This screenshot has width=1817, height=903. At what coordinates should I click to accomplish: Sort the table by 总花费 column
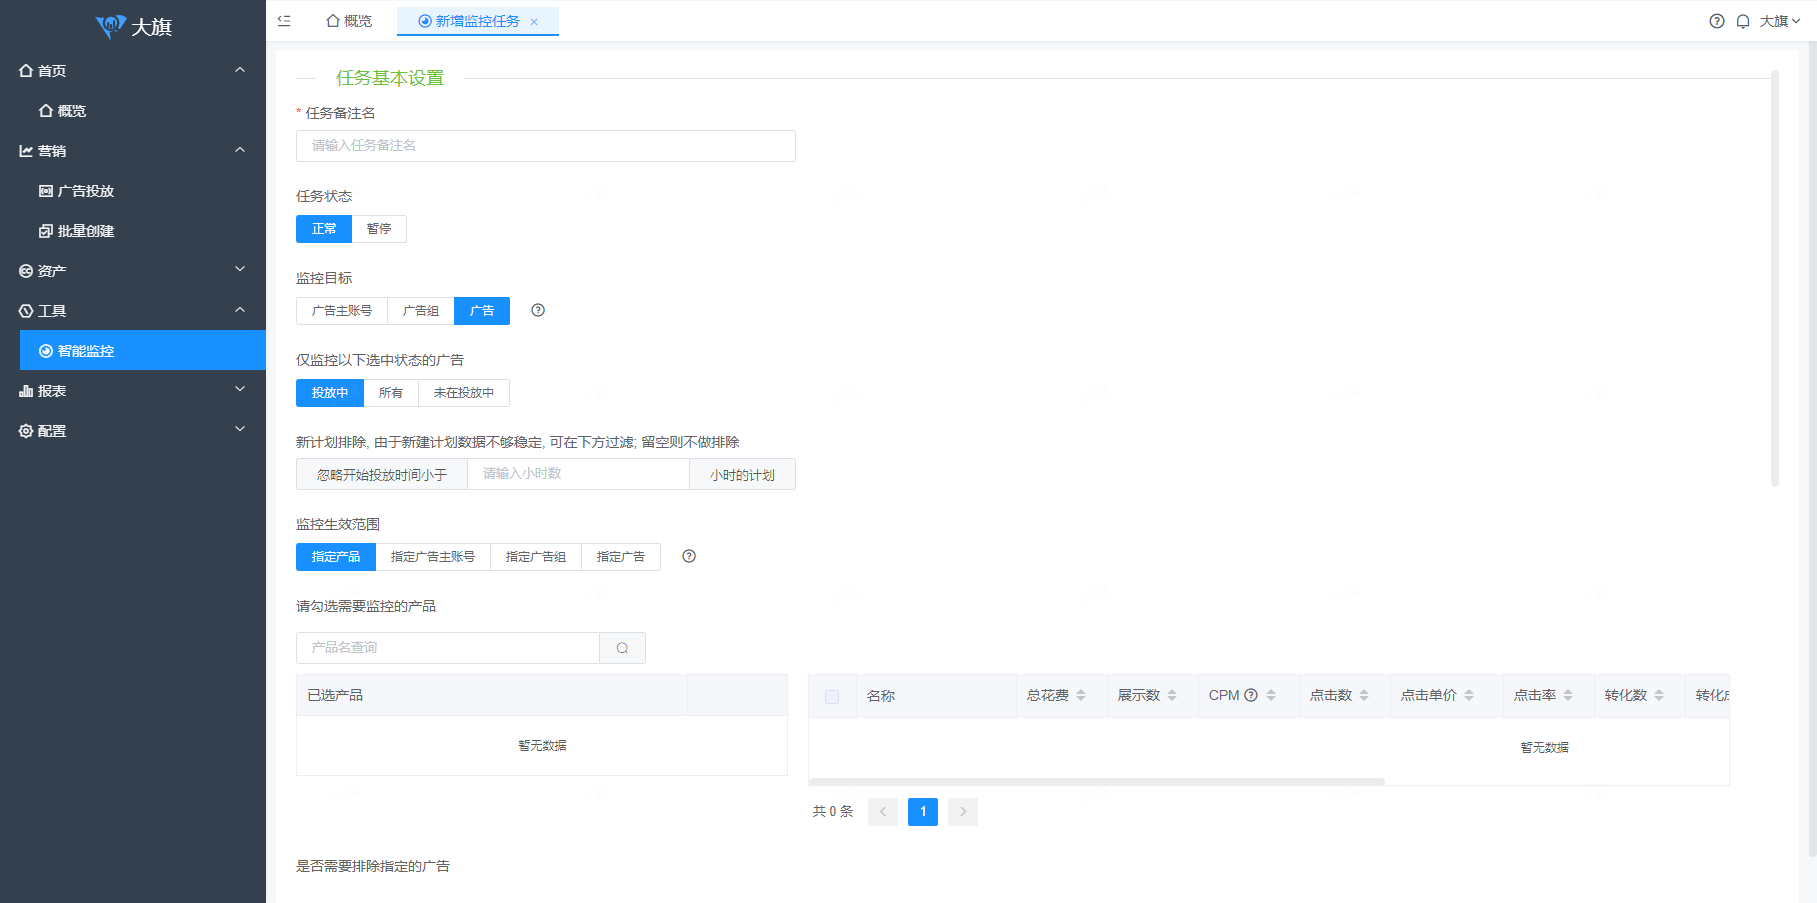click(1080, 695)
